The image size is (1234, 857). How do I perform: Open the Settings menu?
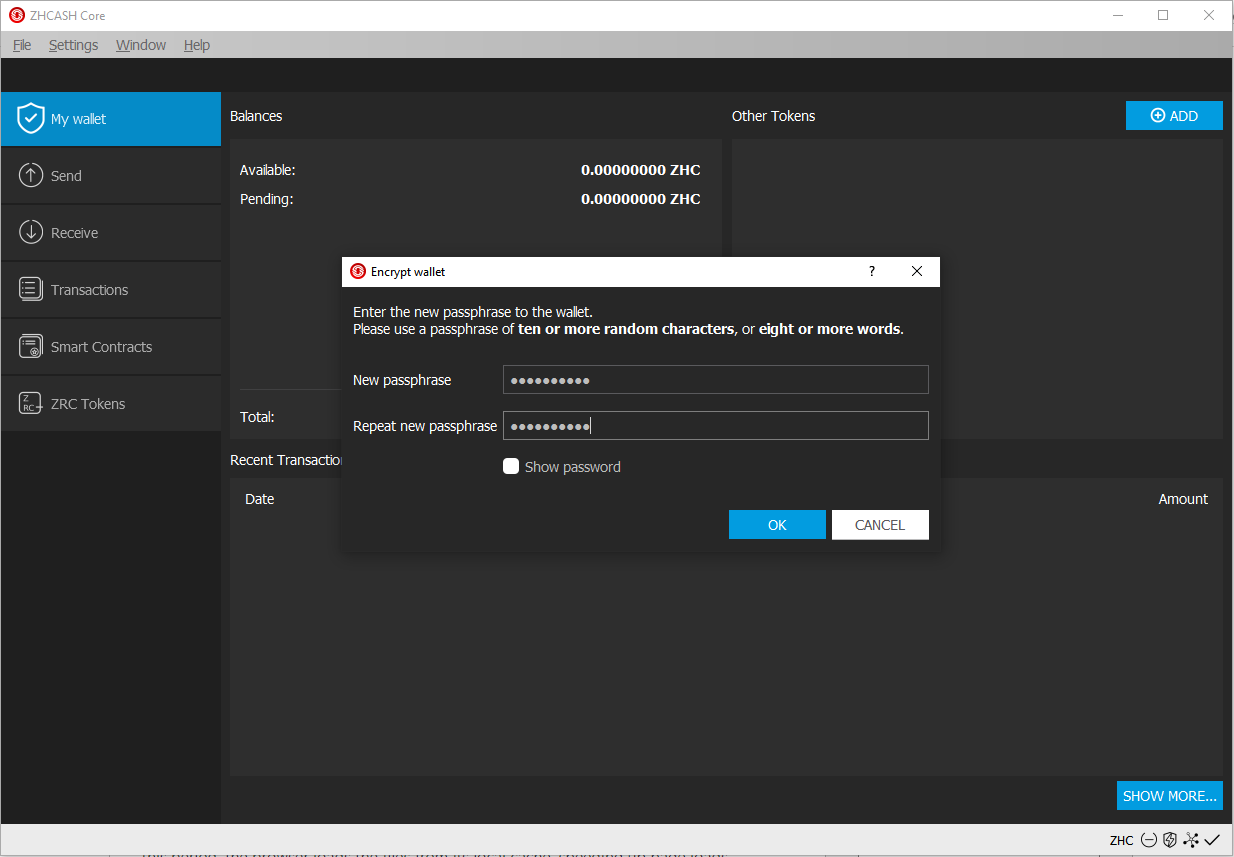(x=73, y=45)
